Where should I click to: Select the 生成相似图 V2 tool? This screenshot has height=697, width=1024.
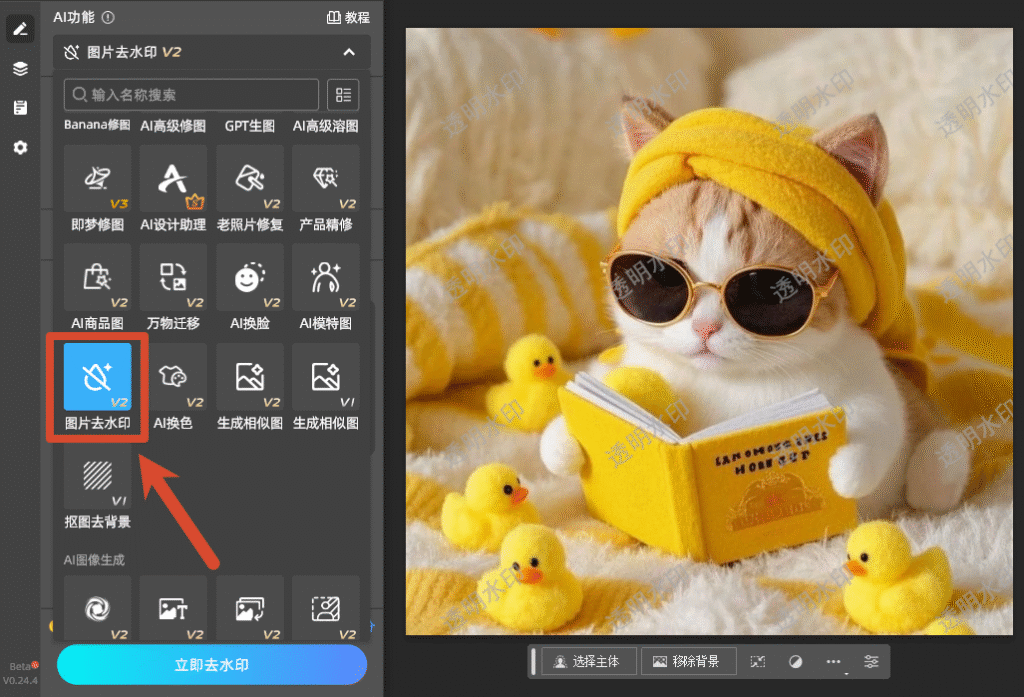[249, 377]
